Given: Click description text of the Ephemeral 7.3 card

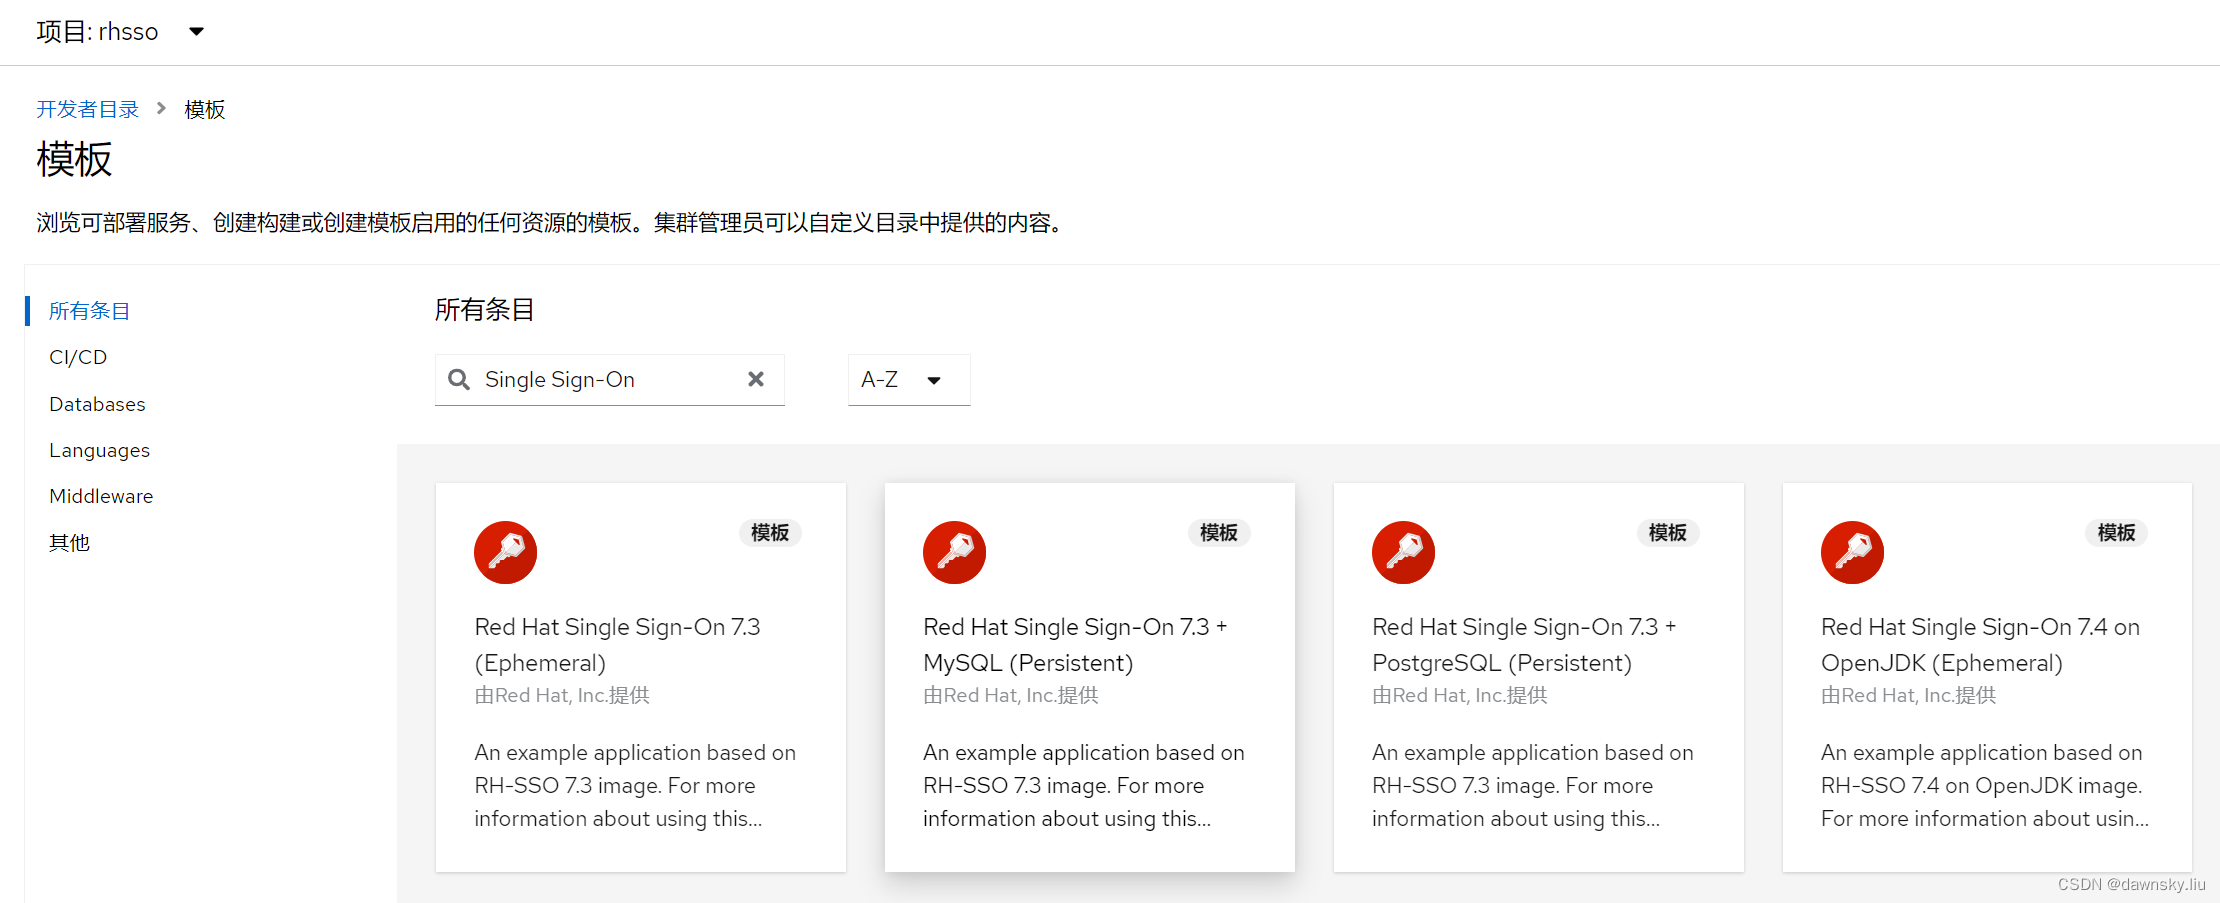Looking at the screenshot, I should click(635, 786).
